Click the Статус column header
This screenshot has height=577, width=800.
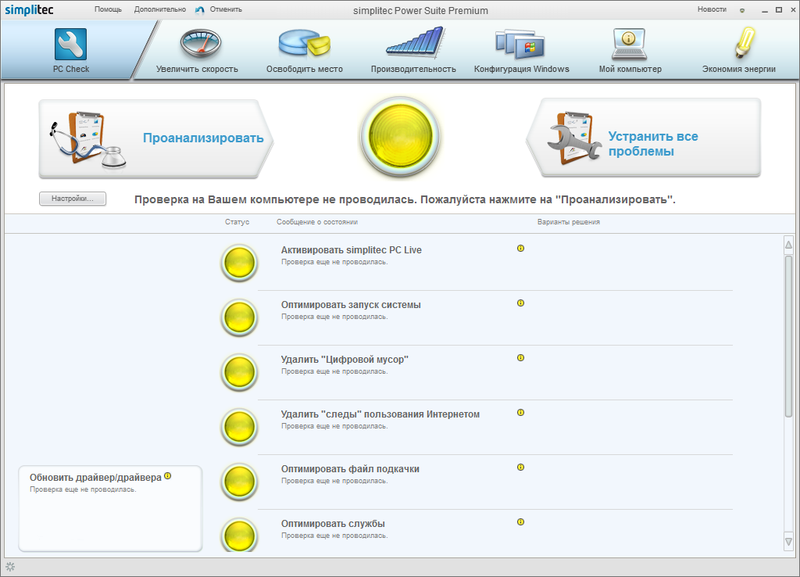click(x=237, y=222)
